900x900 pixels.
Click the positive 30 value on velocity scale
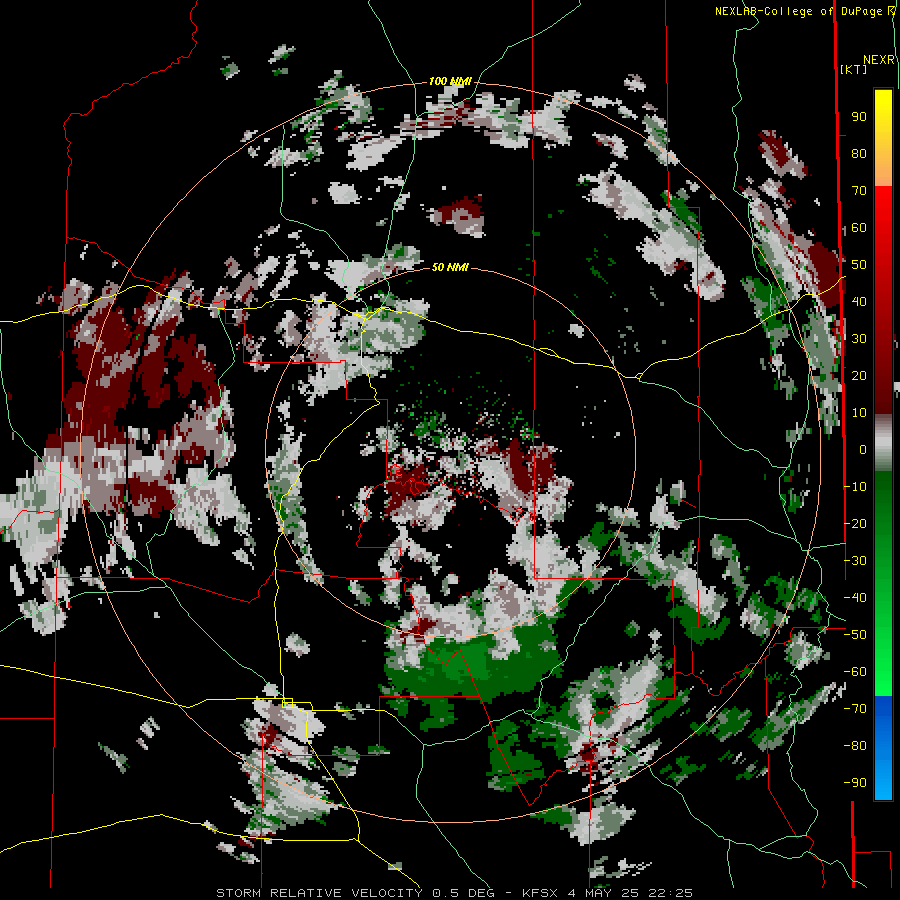859,339
